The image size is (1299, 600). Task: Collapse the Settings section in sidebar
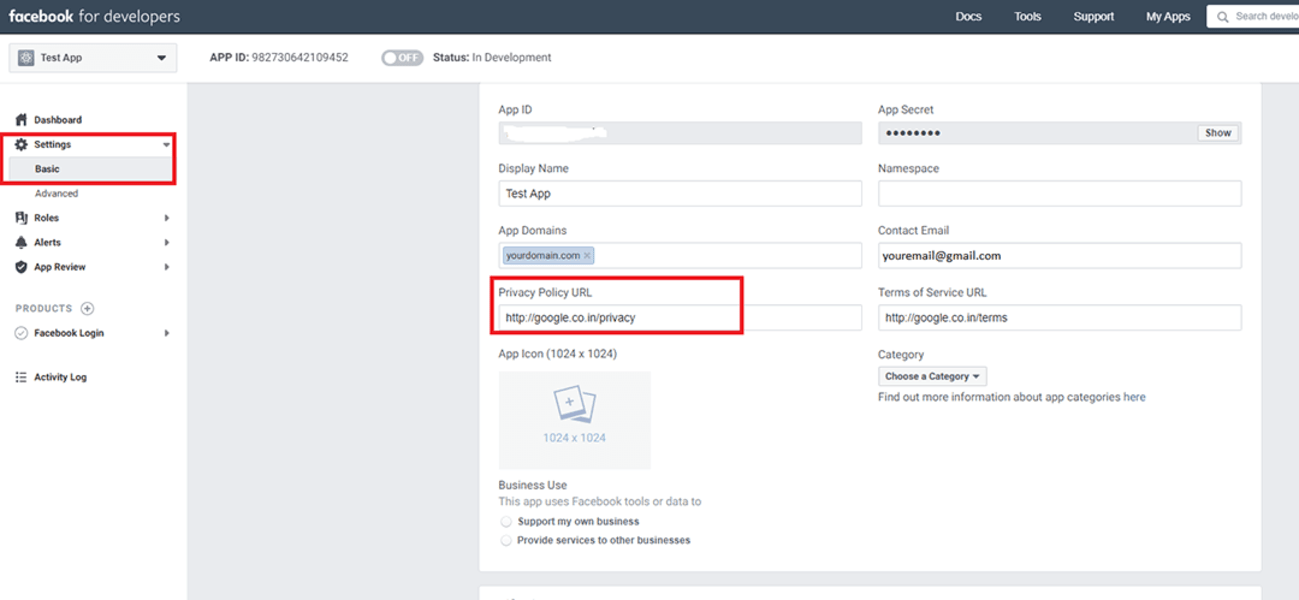click(x=165, y=143)
